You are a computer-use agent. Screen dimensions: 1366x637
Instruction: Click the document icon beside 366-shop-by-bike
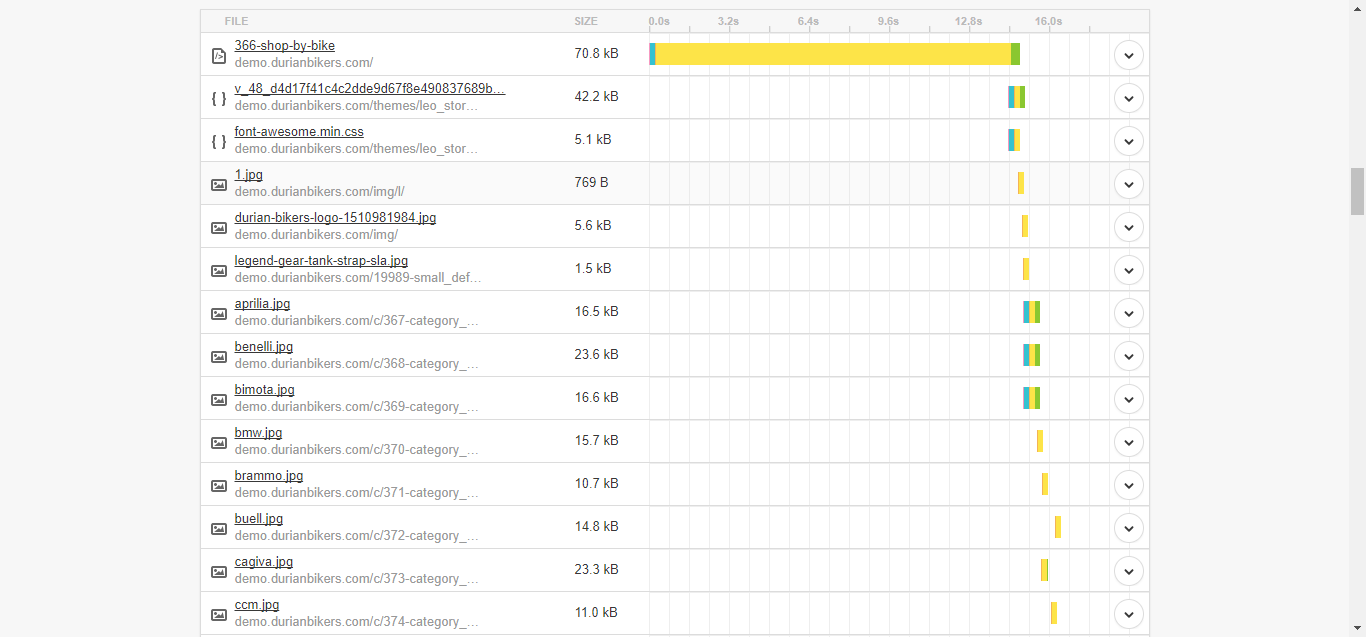coord(219,56)
